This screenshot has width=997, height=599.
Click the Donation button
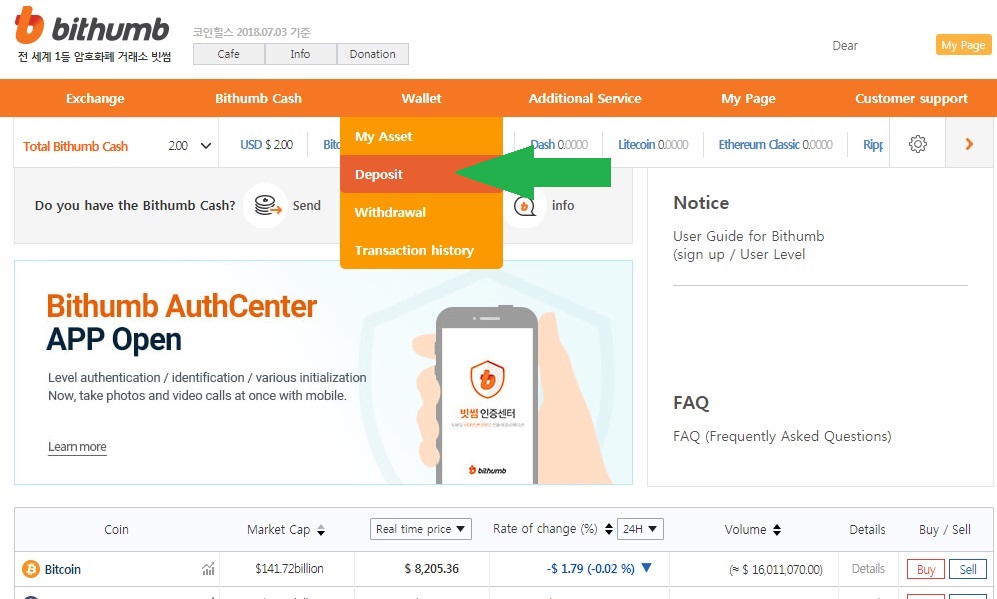tap(373, 54)
